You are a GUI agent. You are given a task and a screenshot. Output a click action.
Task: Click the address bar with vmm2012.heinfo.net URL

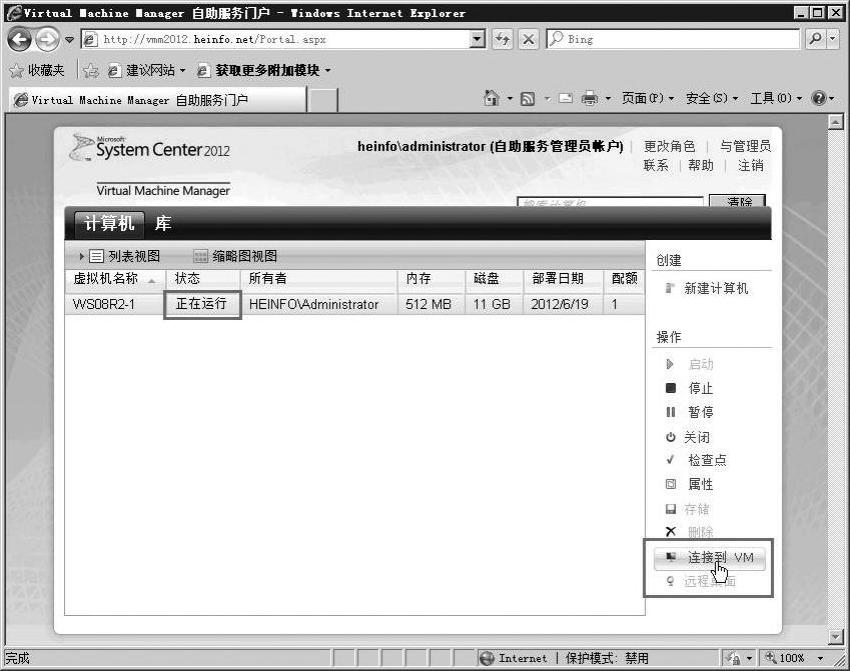(x=276, y=39)
